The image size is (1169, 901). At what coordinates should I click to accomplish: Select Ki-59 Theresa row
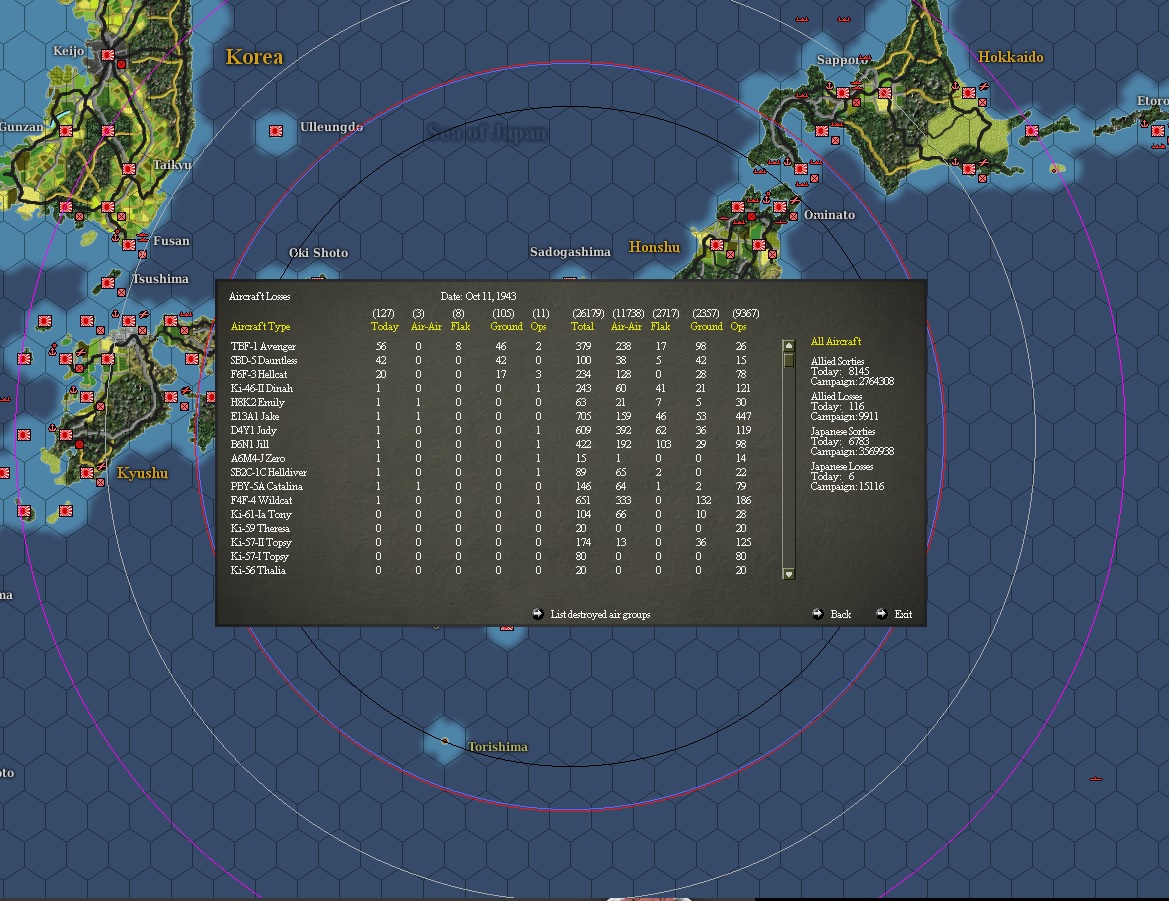492,528
